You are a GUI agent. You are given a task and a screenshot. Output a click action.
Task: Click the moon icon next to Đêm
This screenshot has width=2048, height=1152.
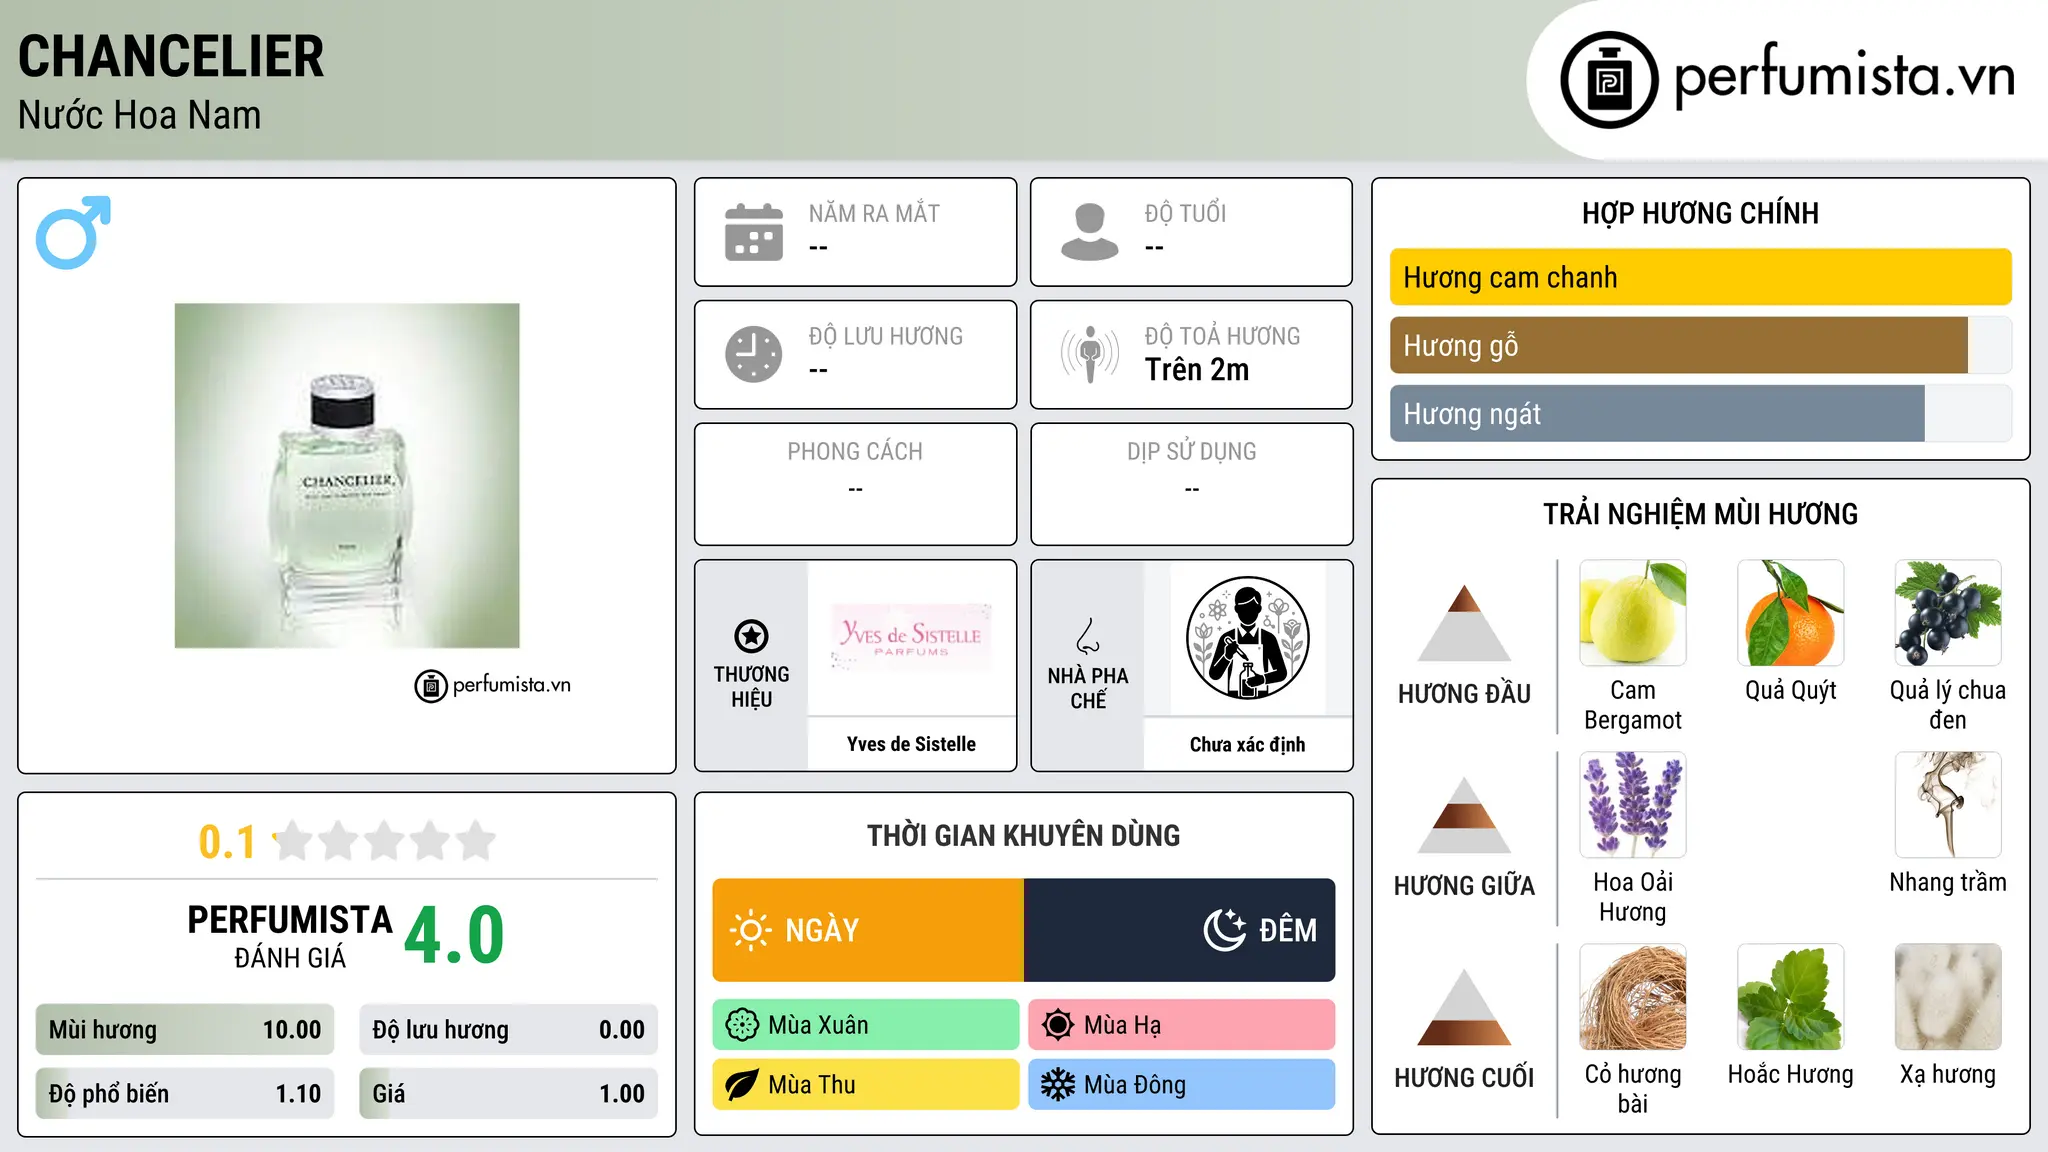pos(1225,930)
